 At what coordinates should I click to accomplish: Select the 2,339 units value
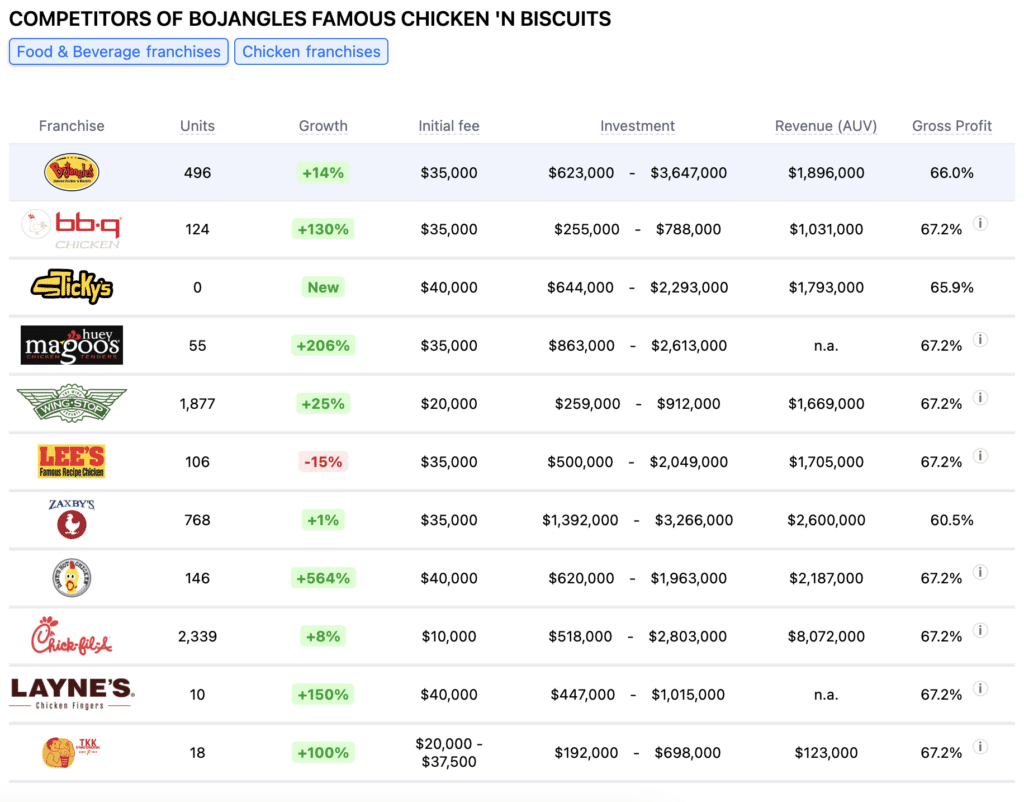click(x=197, y=636)
